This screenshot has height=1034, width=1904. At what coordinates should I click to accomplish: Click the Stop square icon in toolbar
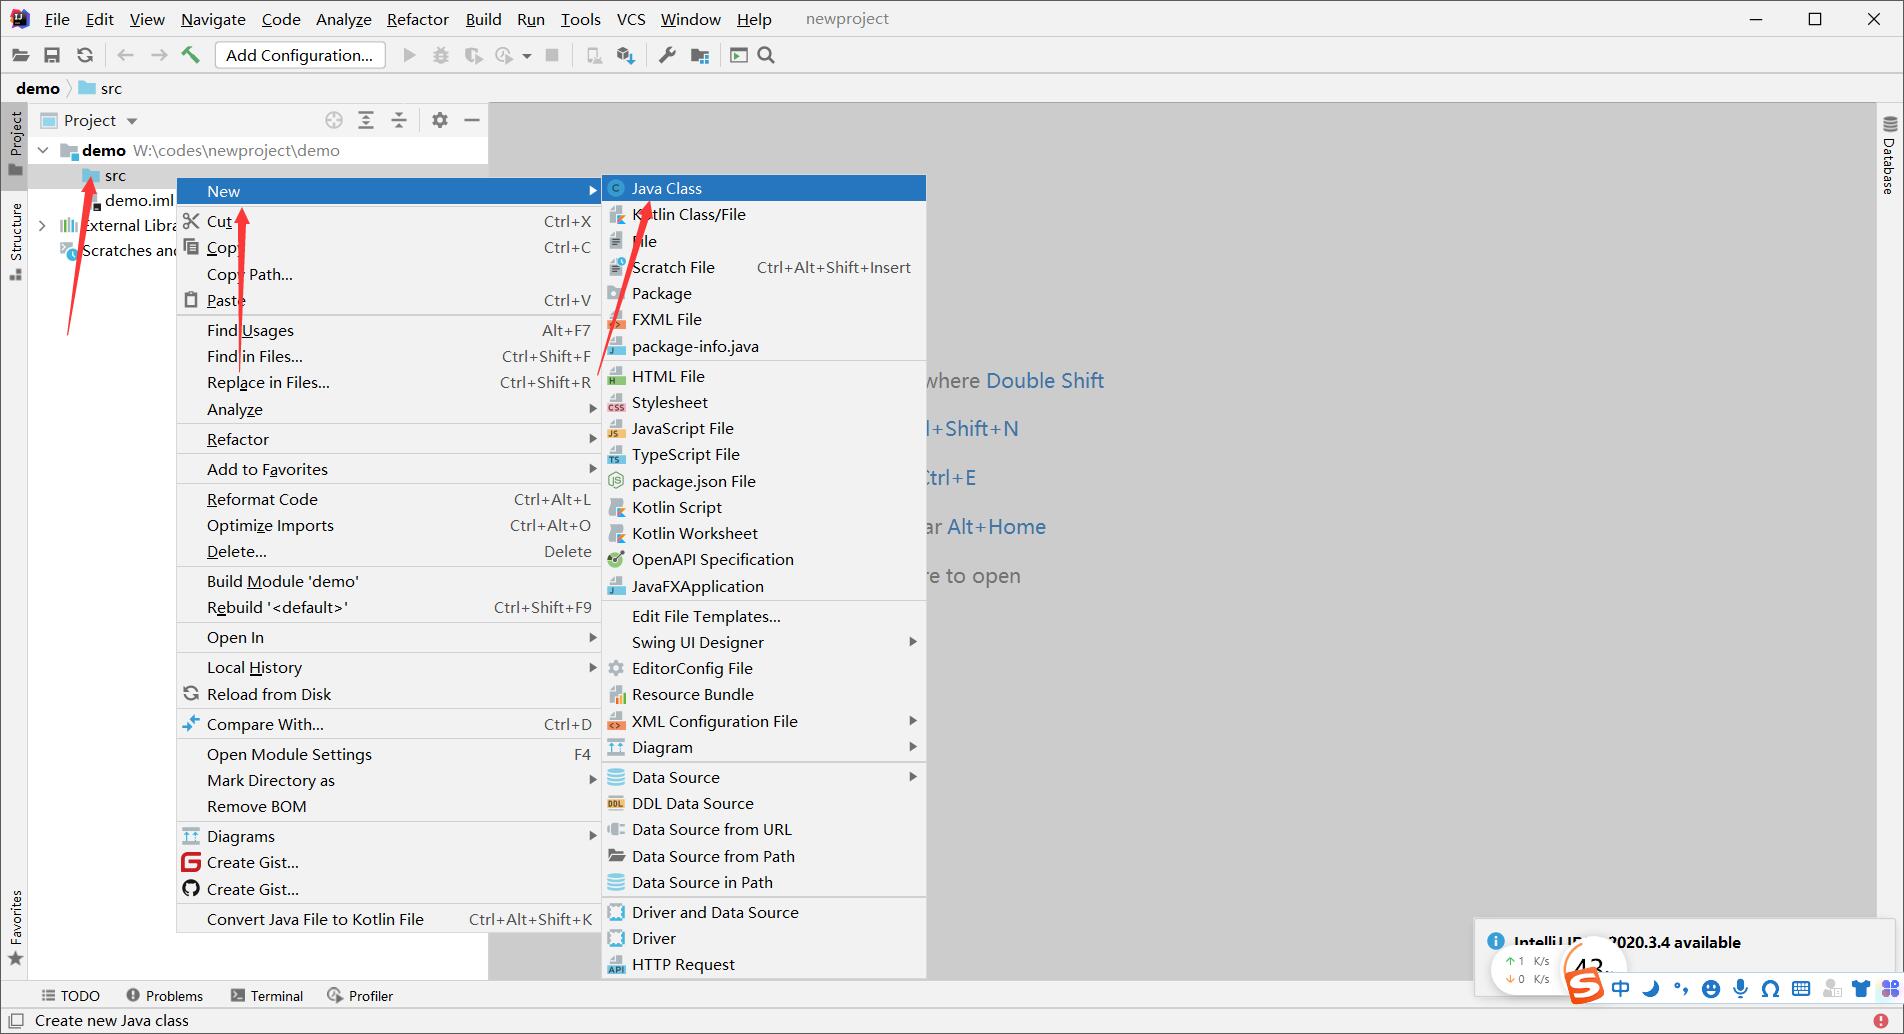(552, 56)
